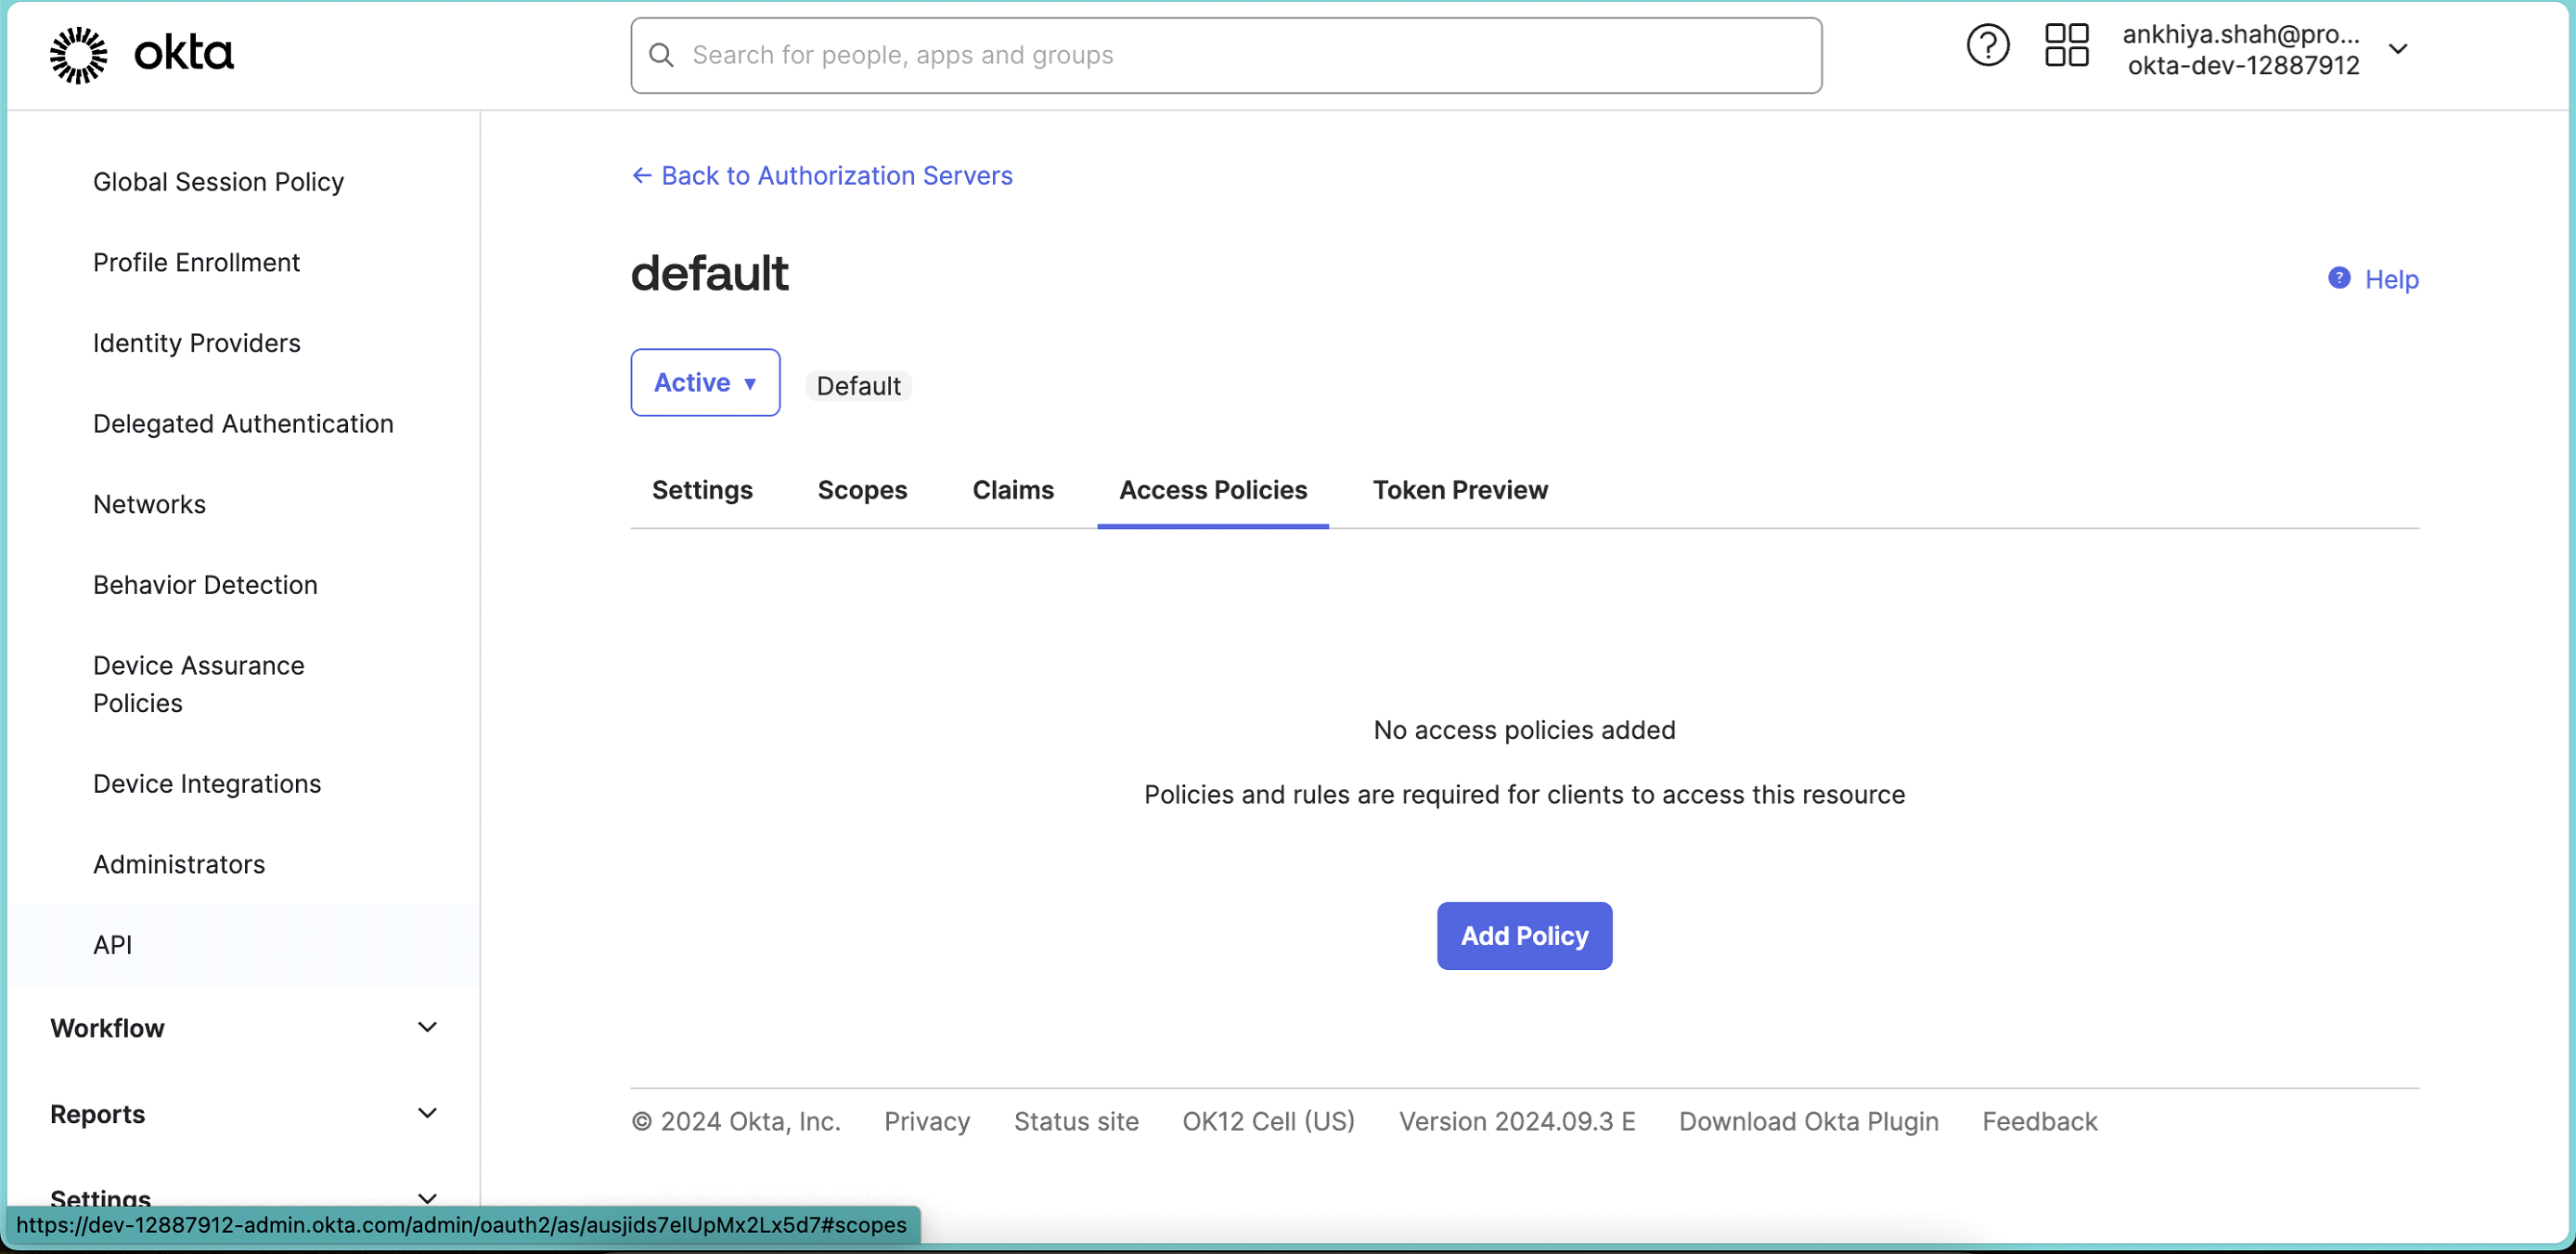The height and width of the screenshot is (1254, 2576).
Task: Open the help question mark icon
Action: pyautogui.click(x=1988, y=45)
